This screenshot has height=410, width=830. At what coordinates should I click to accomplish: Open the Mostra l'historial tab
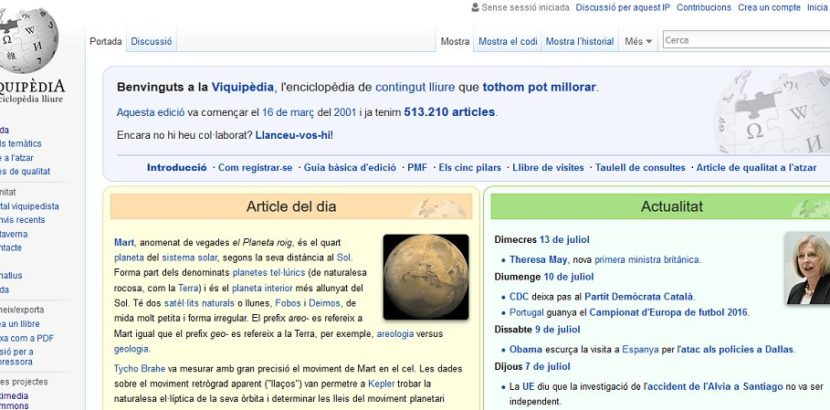point(580,41)
